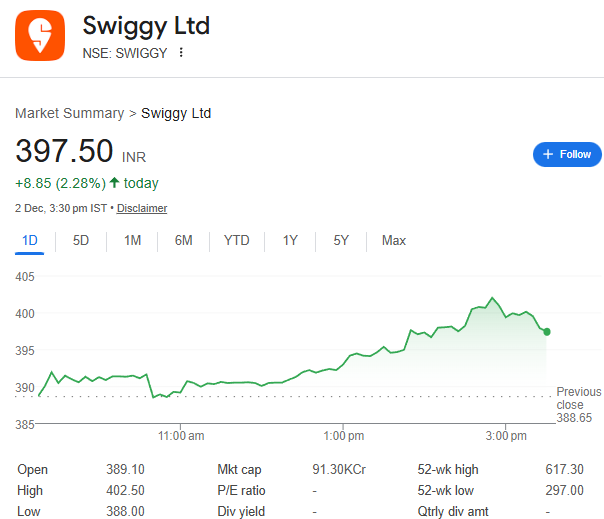
Task: Show the 5Y chart range
Action: tap(341, 240)
